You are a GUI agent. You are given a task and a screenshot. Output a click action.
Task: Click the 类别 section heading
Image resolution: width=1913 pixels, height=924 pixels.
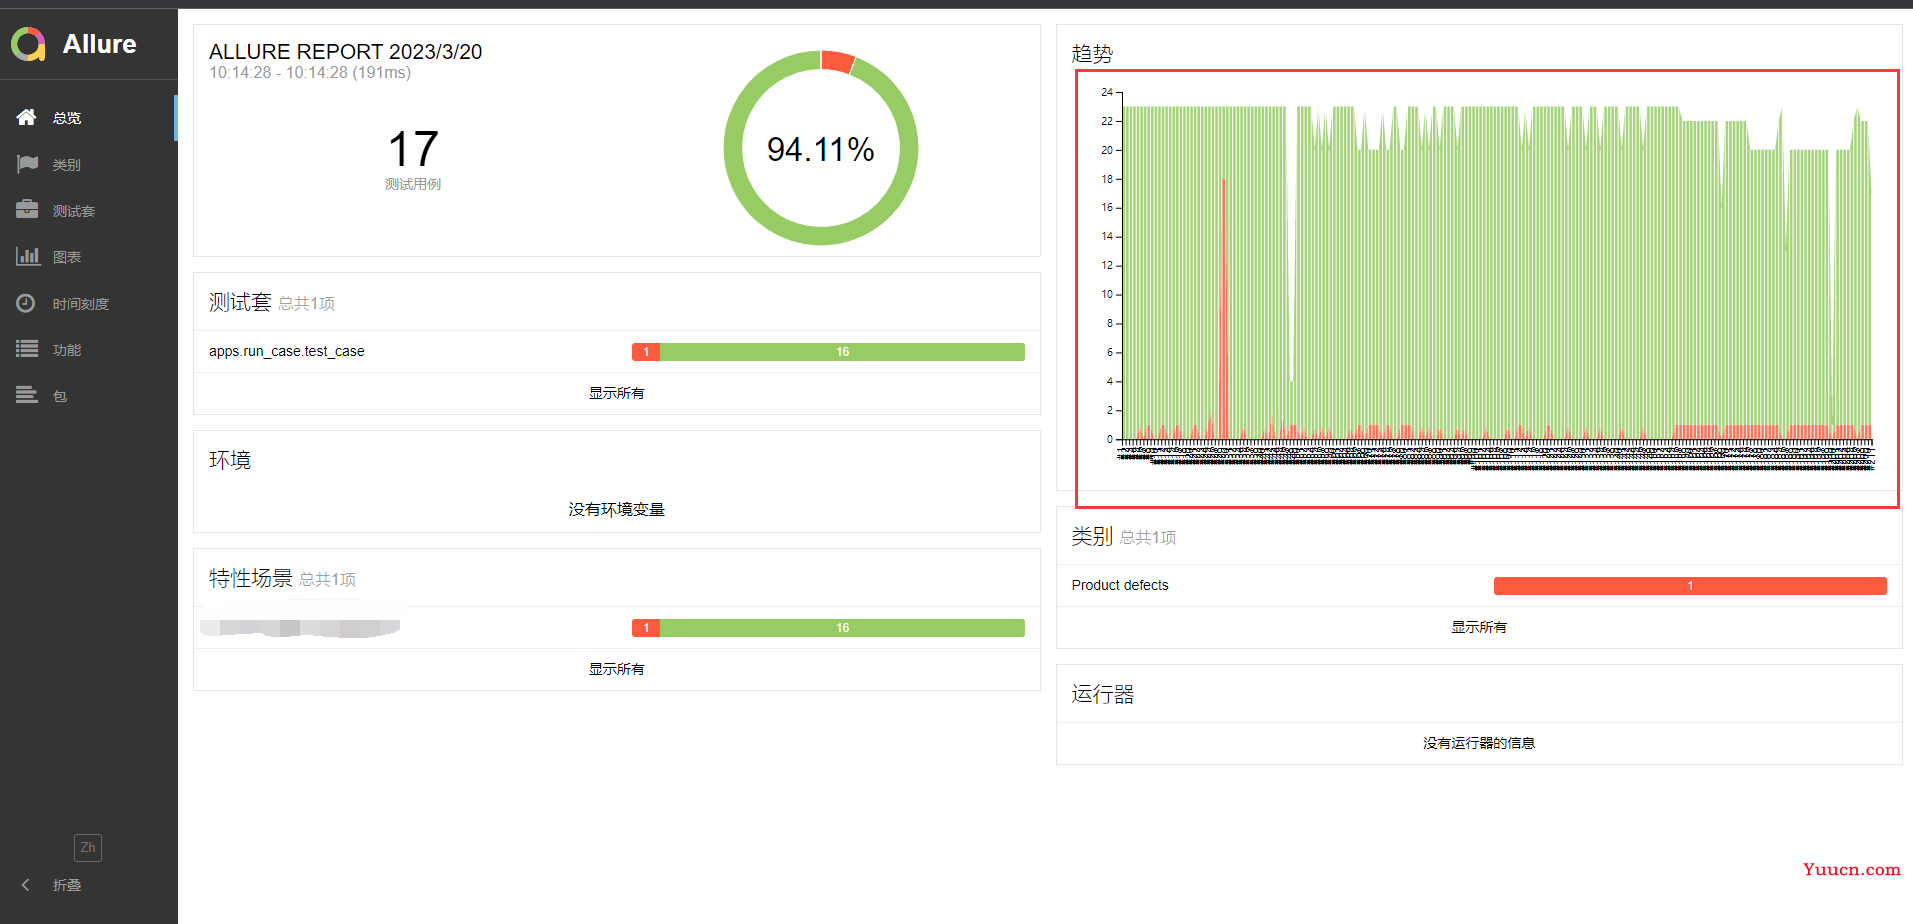1092,536
